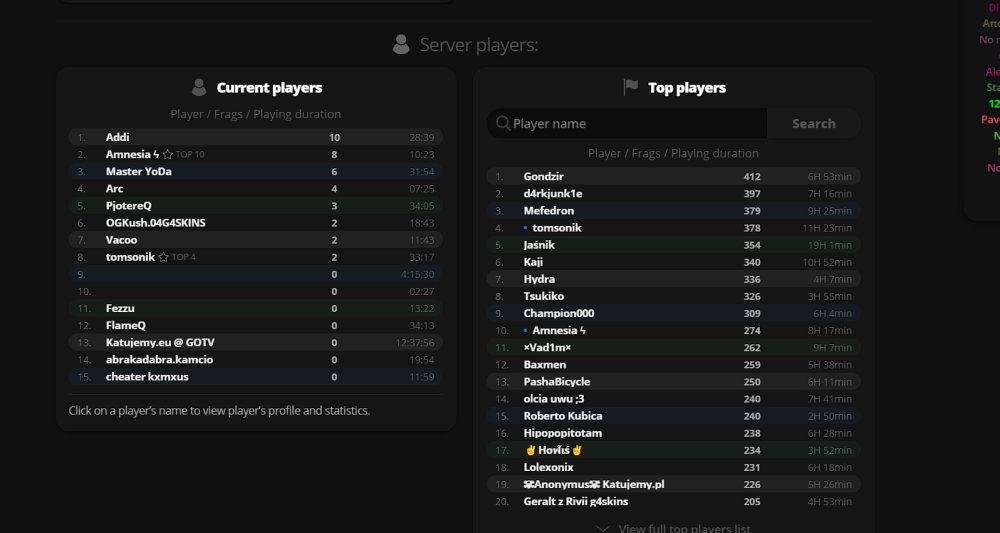Screen dimensions: 1000x533
Task: Click the blue online dot beside tomsonik
Action: coord(525,228)
